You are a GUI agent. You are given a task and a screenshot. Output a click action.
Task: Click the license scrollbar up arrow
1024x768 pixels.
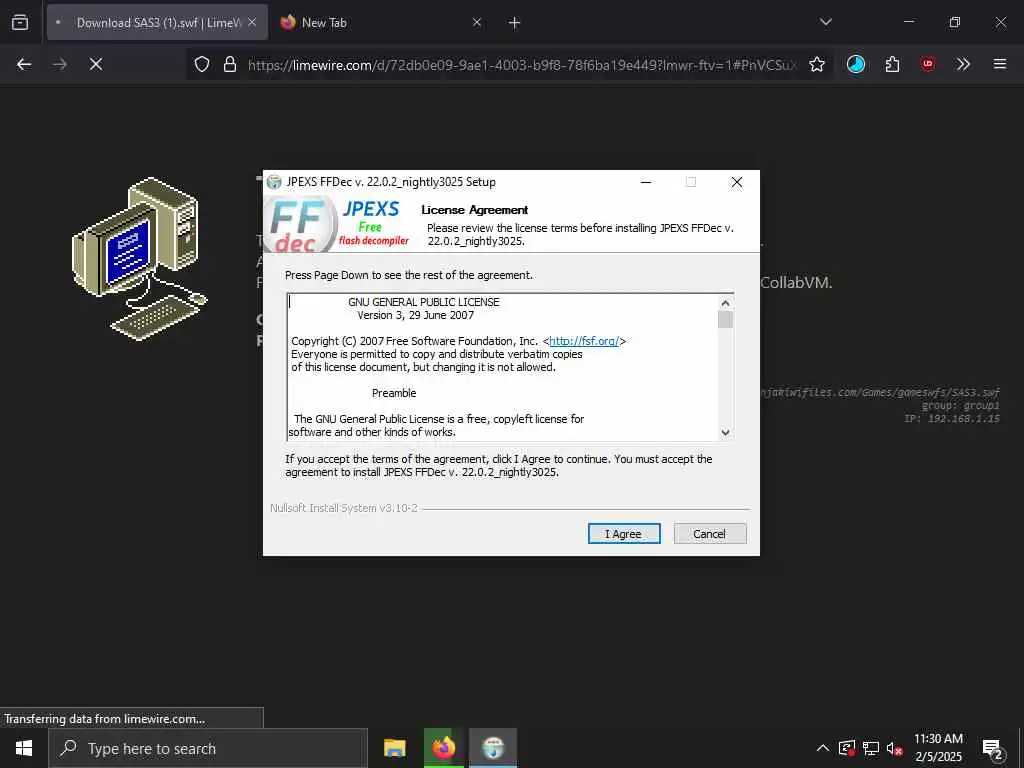tap(725, 303)
